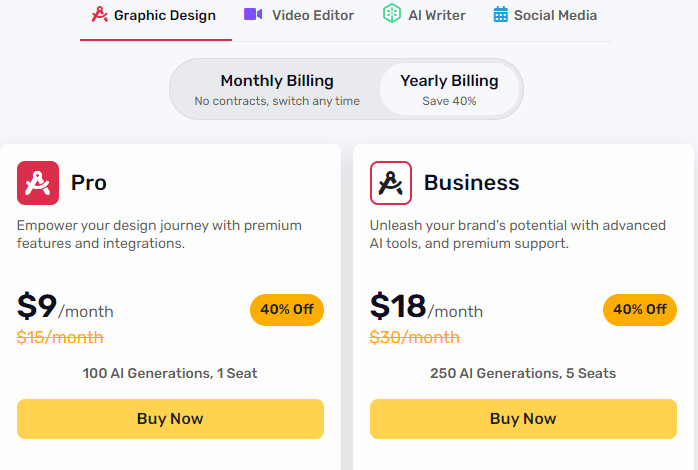
Task: Click the purple Video Editor camera icon
Action: [x=253, y=14]
